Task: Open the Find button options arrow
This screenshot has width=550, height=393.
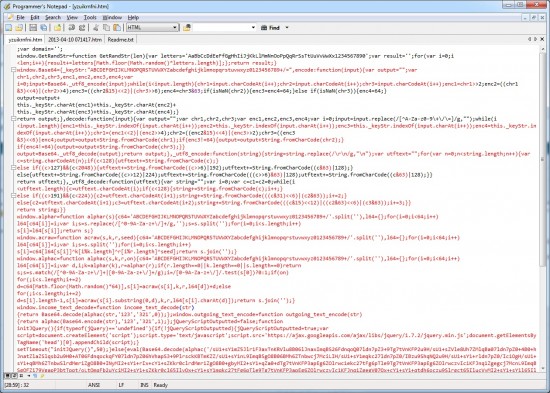Action: 287,27
